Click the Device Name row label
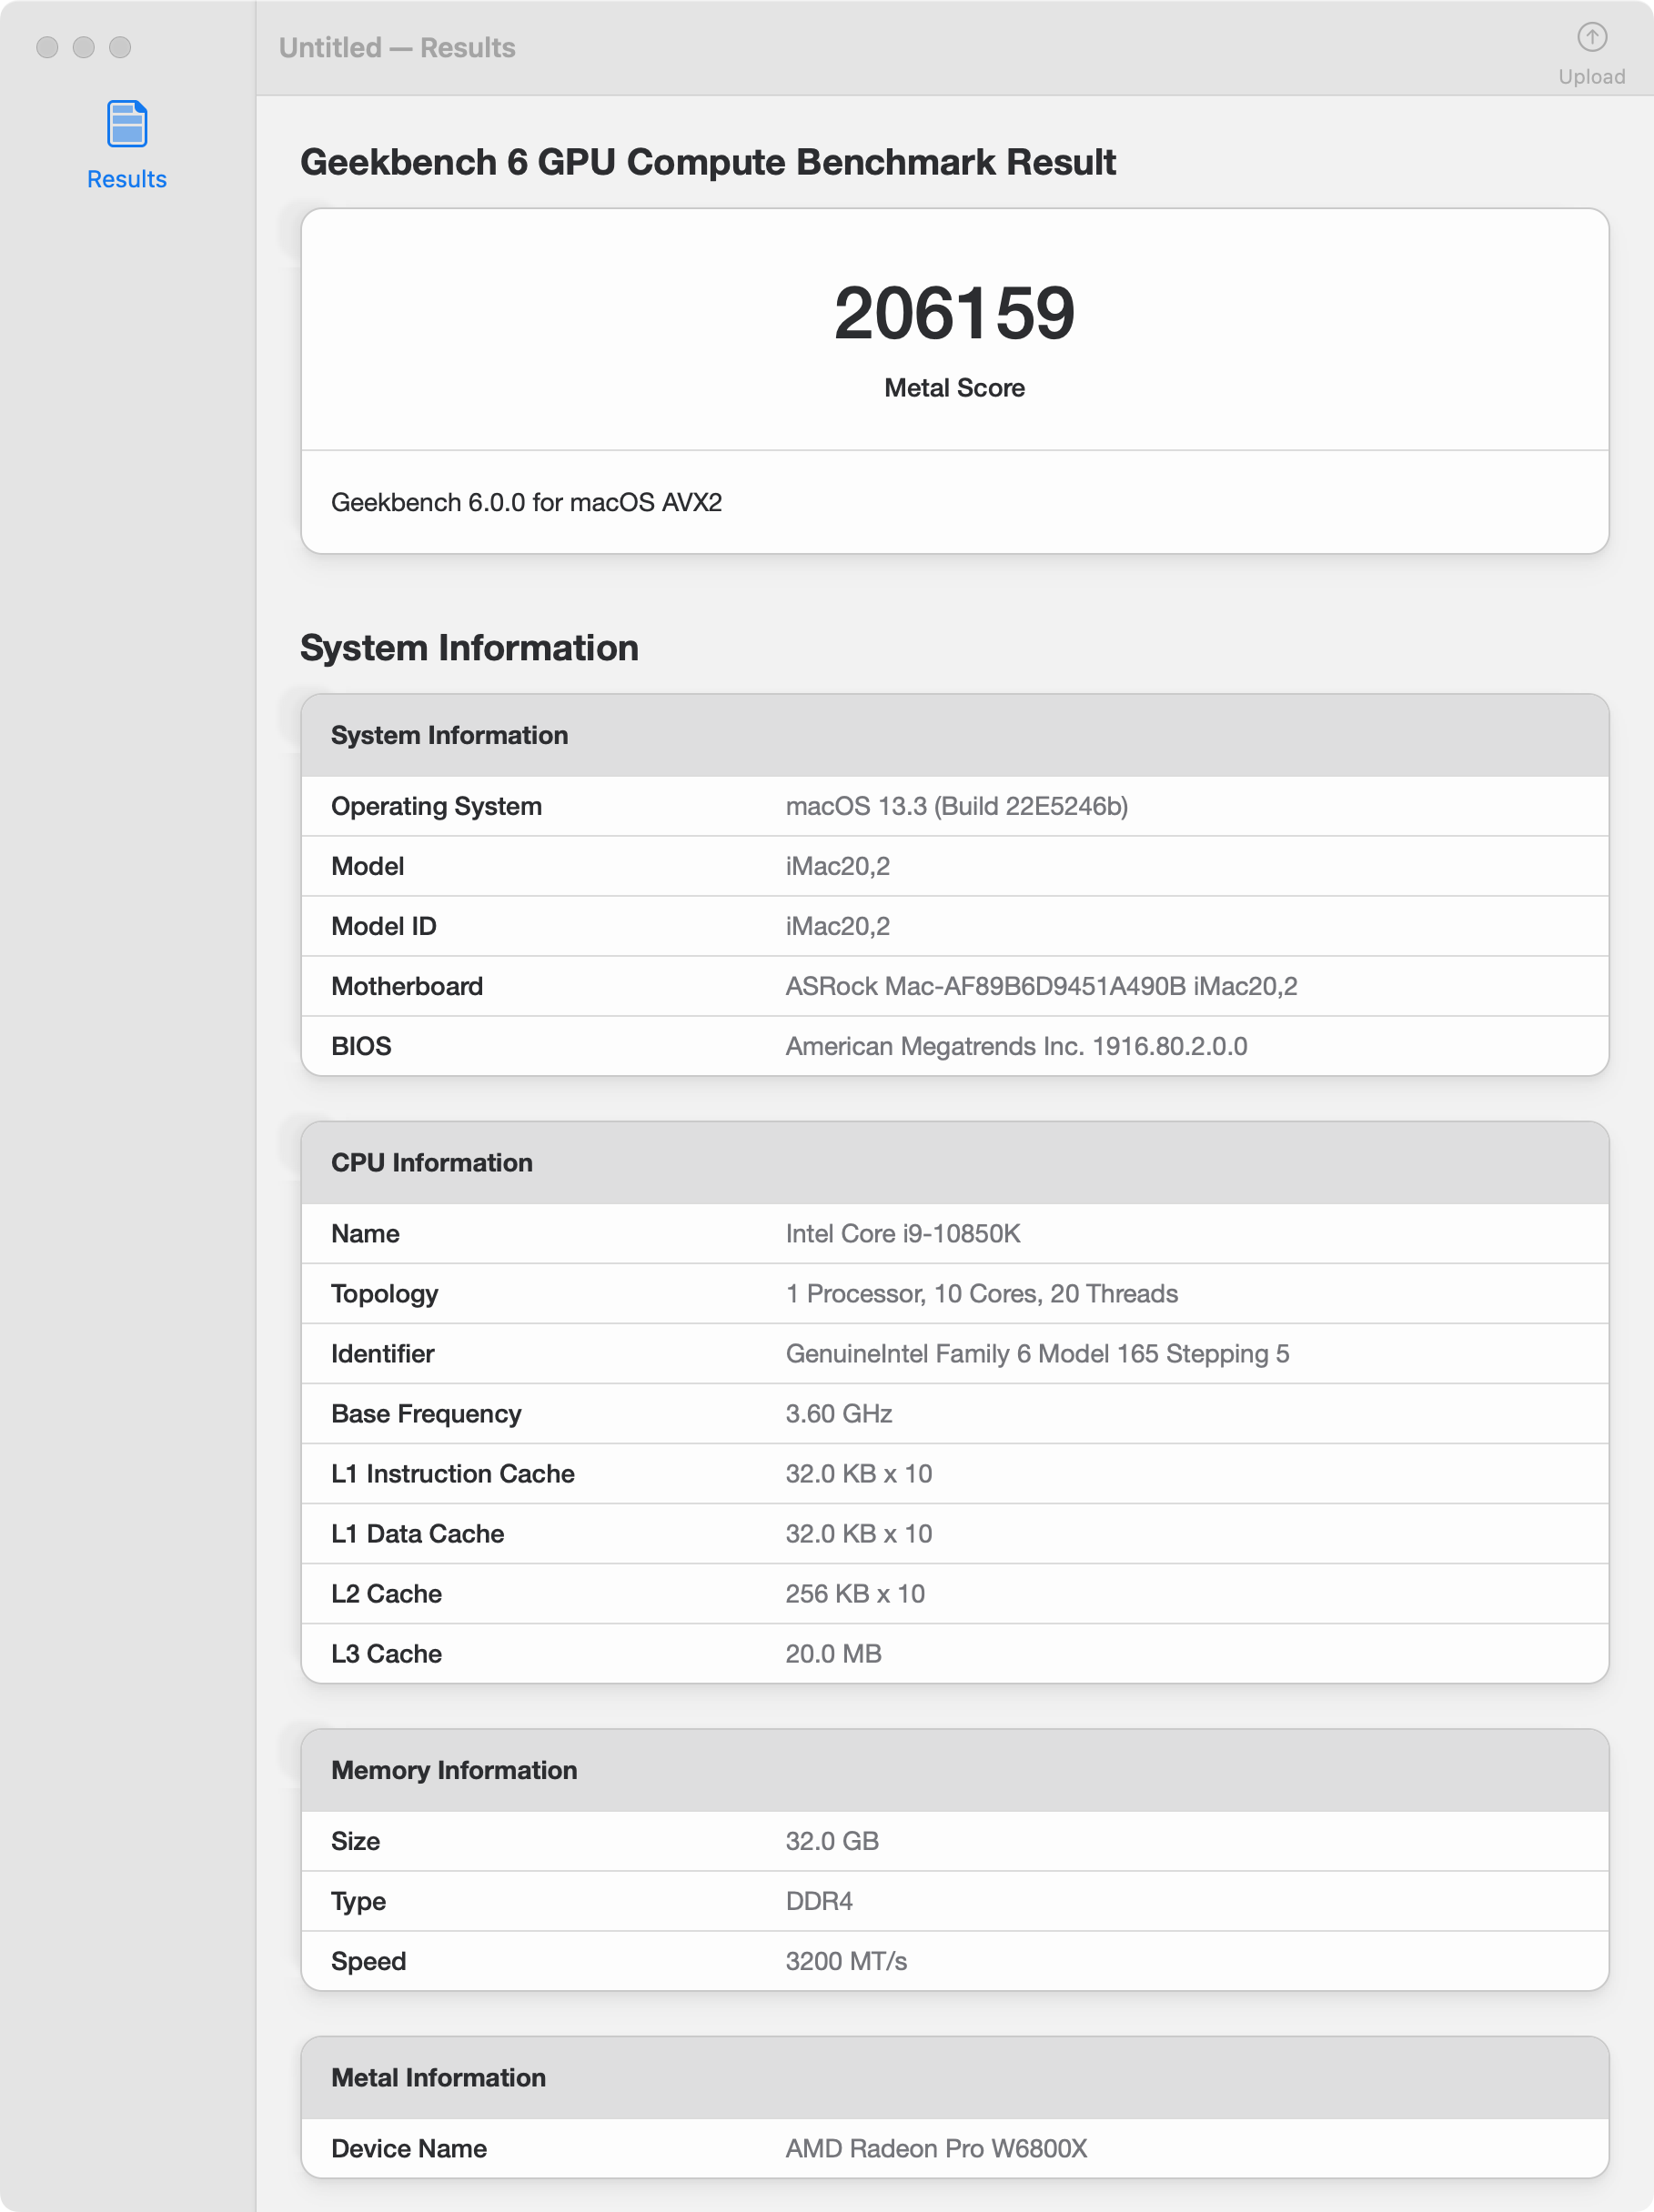The height and width of the screenshot is (2212, 1654). point(408,2148)
